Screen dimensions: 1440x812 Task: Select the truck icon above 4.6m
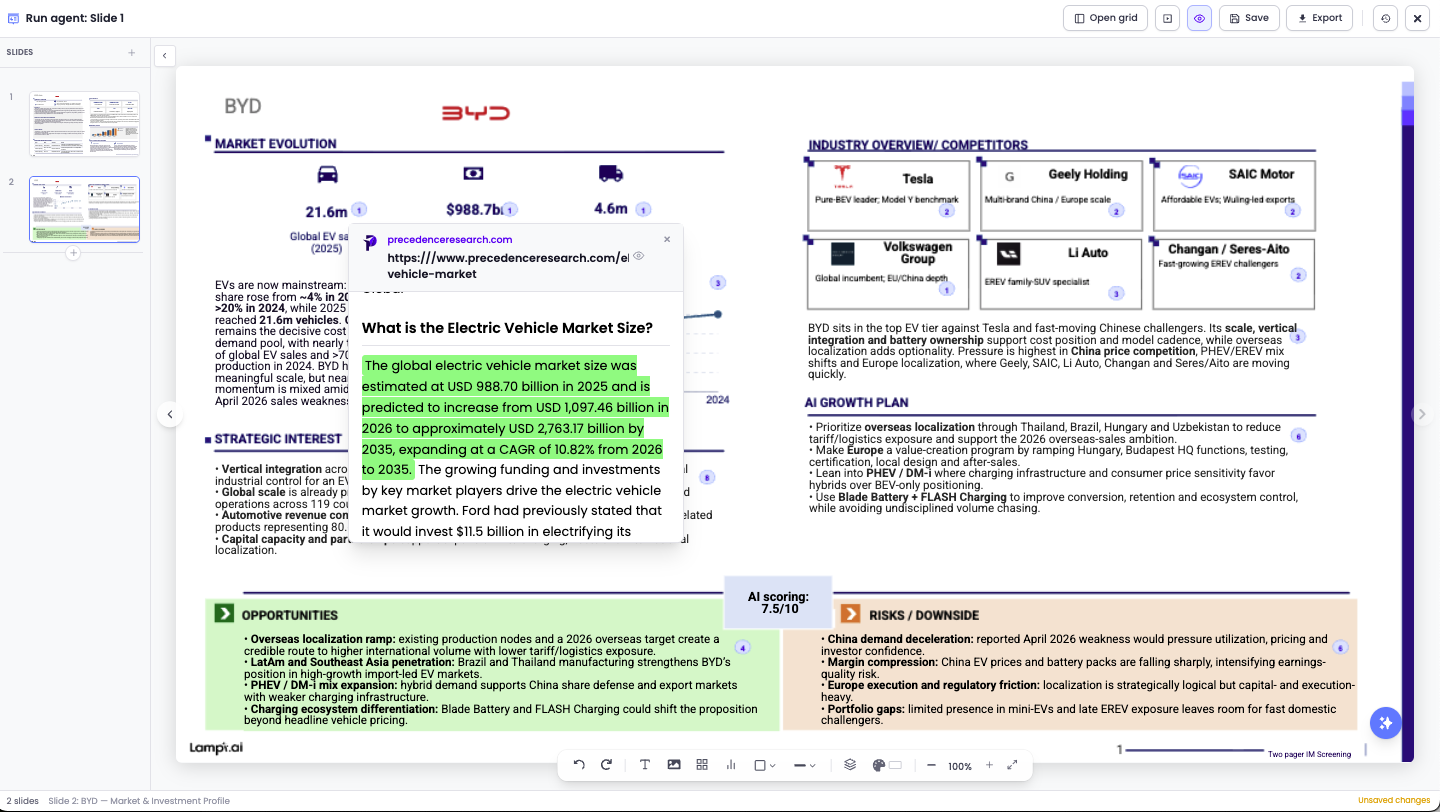[611, 173]
